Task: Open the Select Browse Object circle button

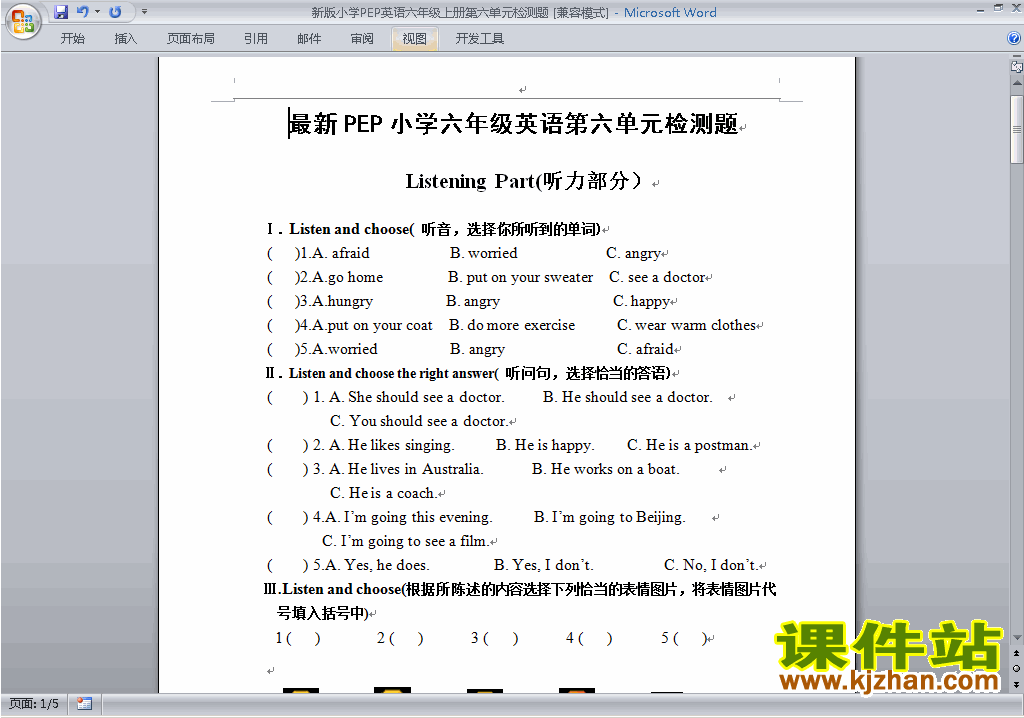Action: pos(1016,668)
